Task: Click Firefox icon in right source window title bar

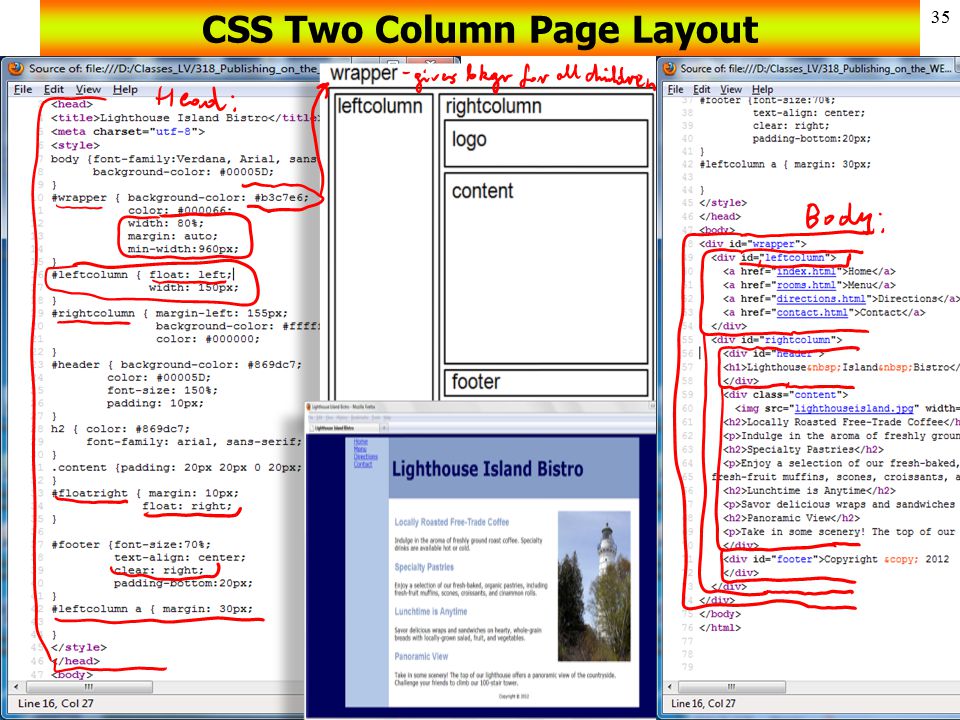Action: [x=669, y=69]
